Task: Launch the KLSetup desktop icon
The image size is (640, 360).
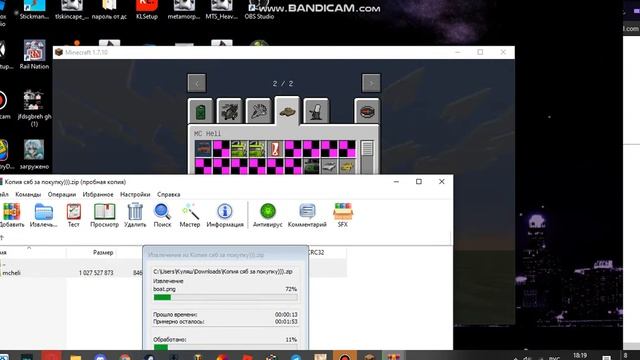Action: [x=147, y=10]
